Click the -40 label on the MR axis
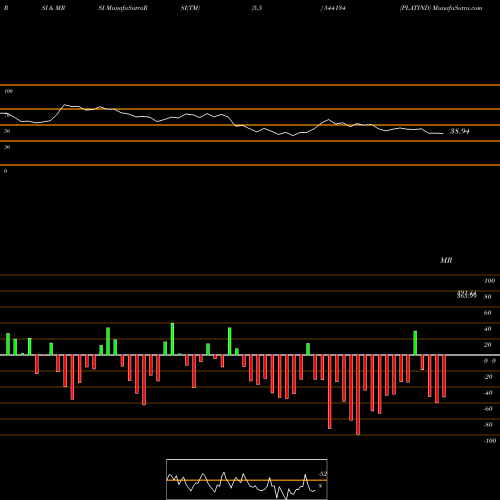This screenshot has height=500, width=500. coord(488,393)
